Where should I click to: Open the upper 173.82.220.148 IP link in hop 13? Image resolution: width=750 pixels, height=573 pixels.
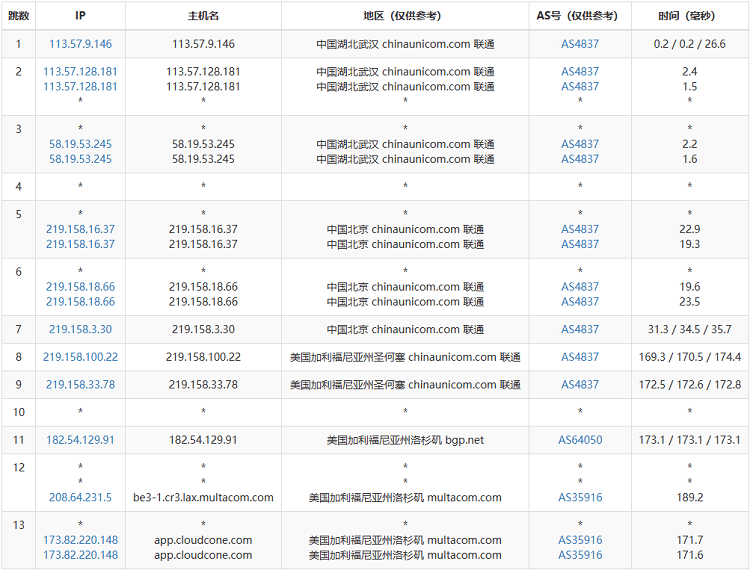tap(80, 540)
